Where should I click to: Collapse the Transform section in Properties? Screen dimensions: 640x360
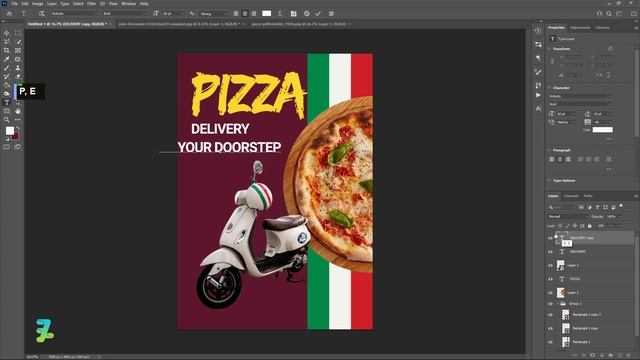[549, 49]
